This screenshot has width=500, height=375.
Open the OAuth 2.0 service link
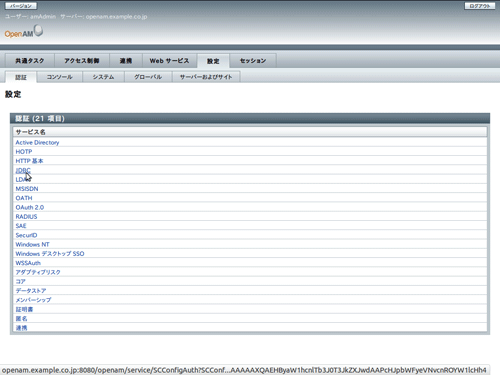point(30,207)
